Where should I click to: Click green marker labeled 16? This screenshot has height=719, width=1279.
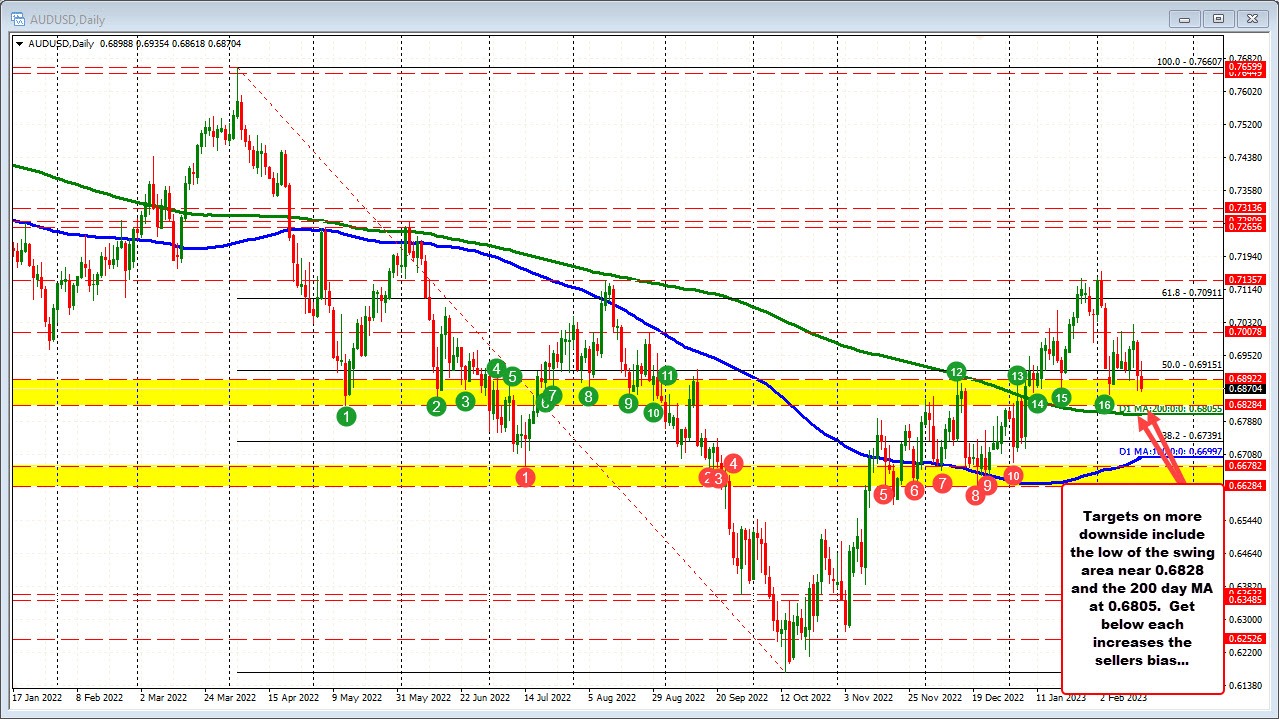(x=1104, y=404)
